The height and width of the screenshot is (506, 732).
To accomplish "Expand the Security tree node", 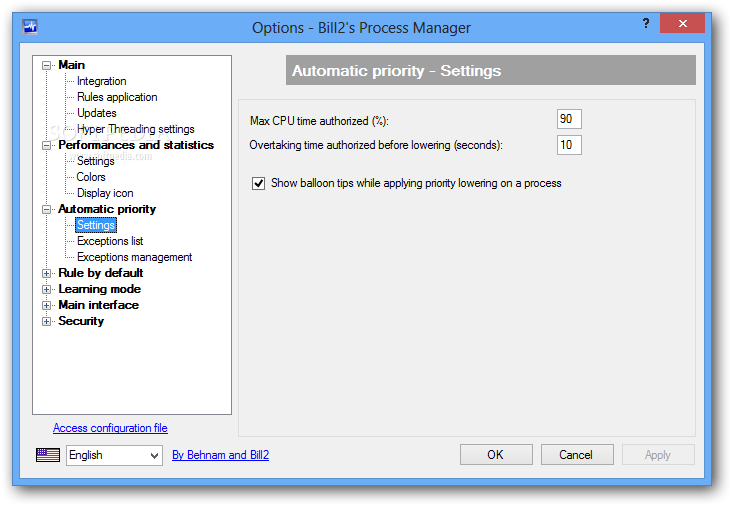I will click(x=46, y=322).
